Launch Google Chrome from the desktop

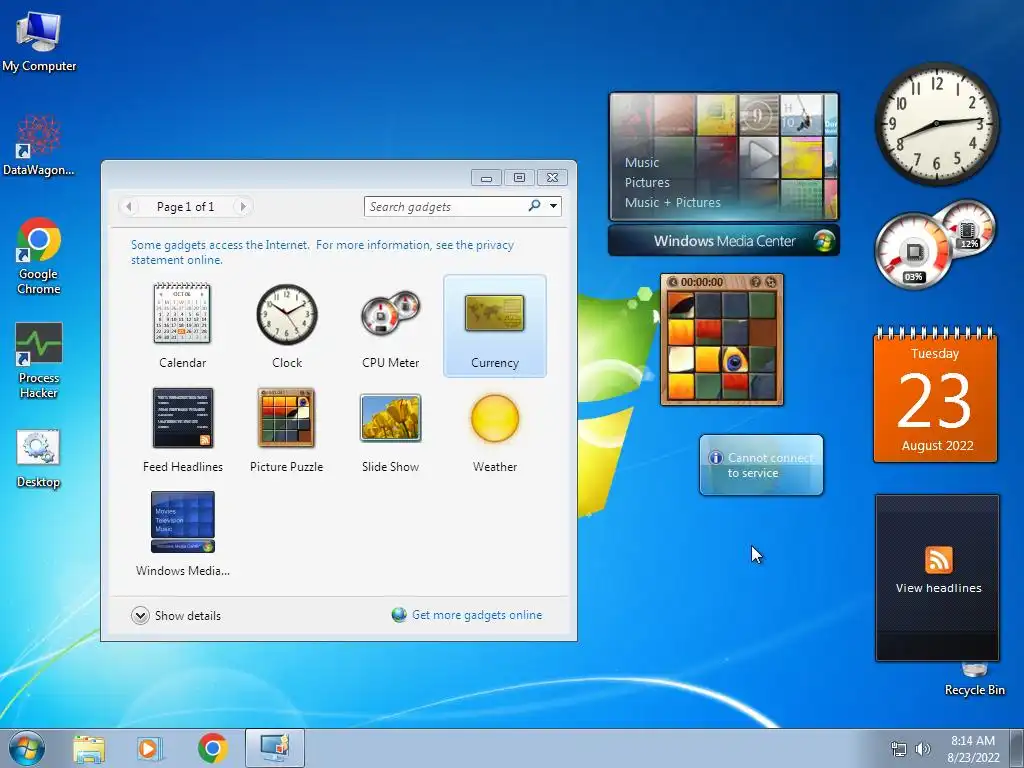[x=39, y=256]
